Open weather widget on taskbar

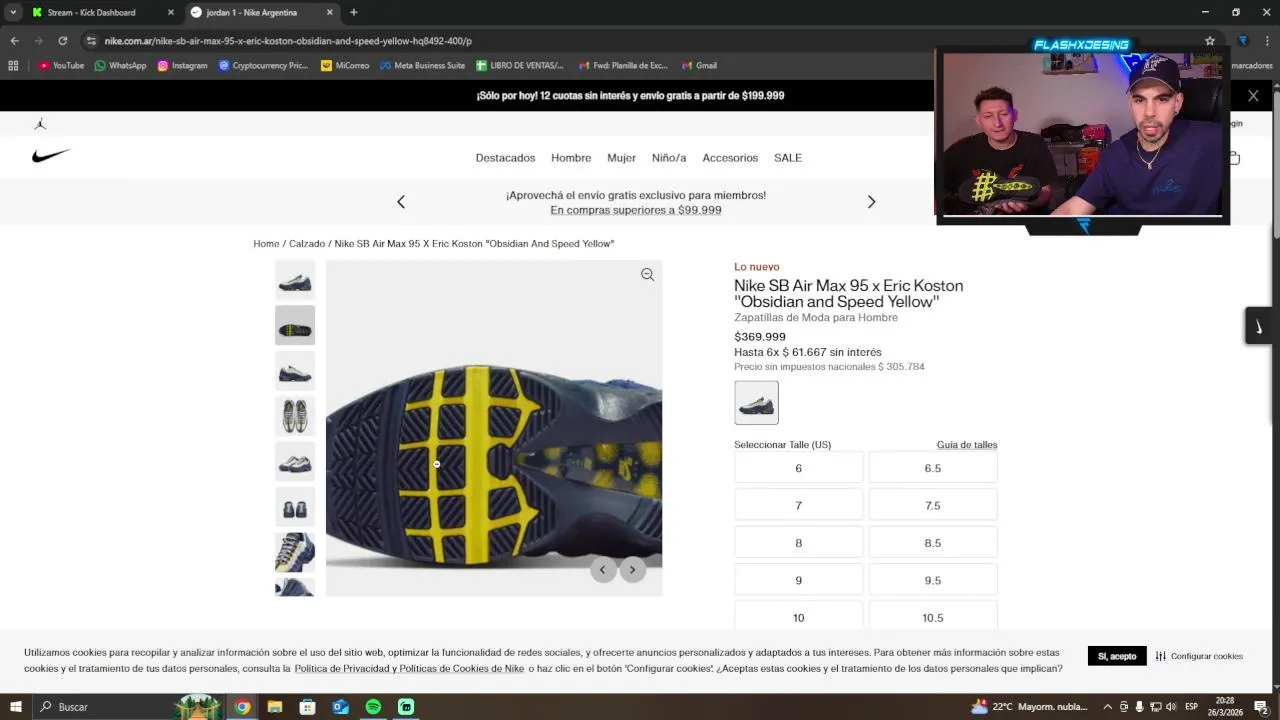1029,707
